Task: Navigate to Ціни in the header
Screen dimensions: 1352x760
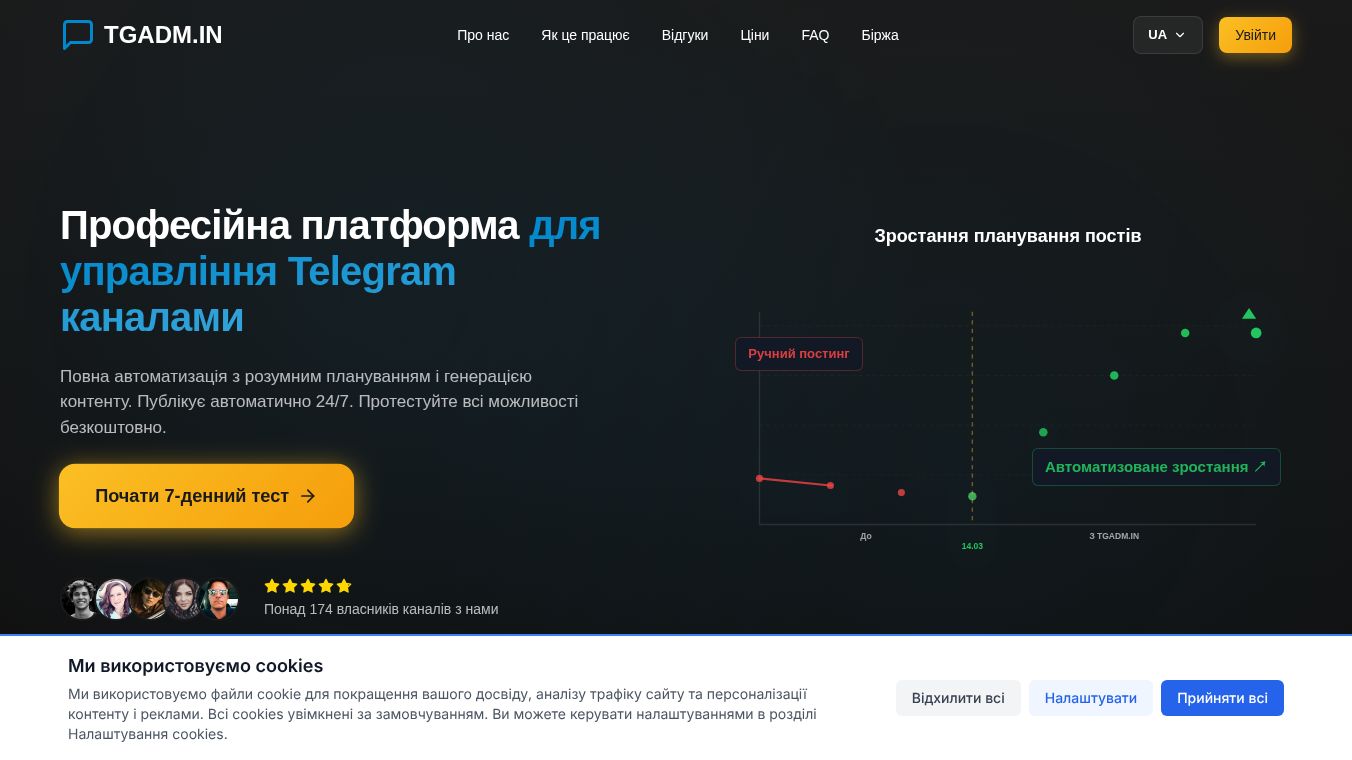Action: coord(755,35)
